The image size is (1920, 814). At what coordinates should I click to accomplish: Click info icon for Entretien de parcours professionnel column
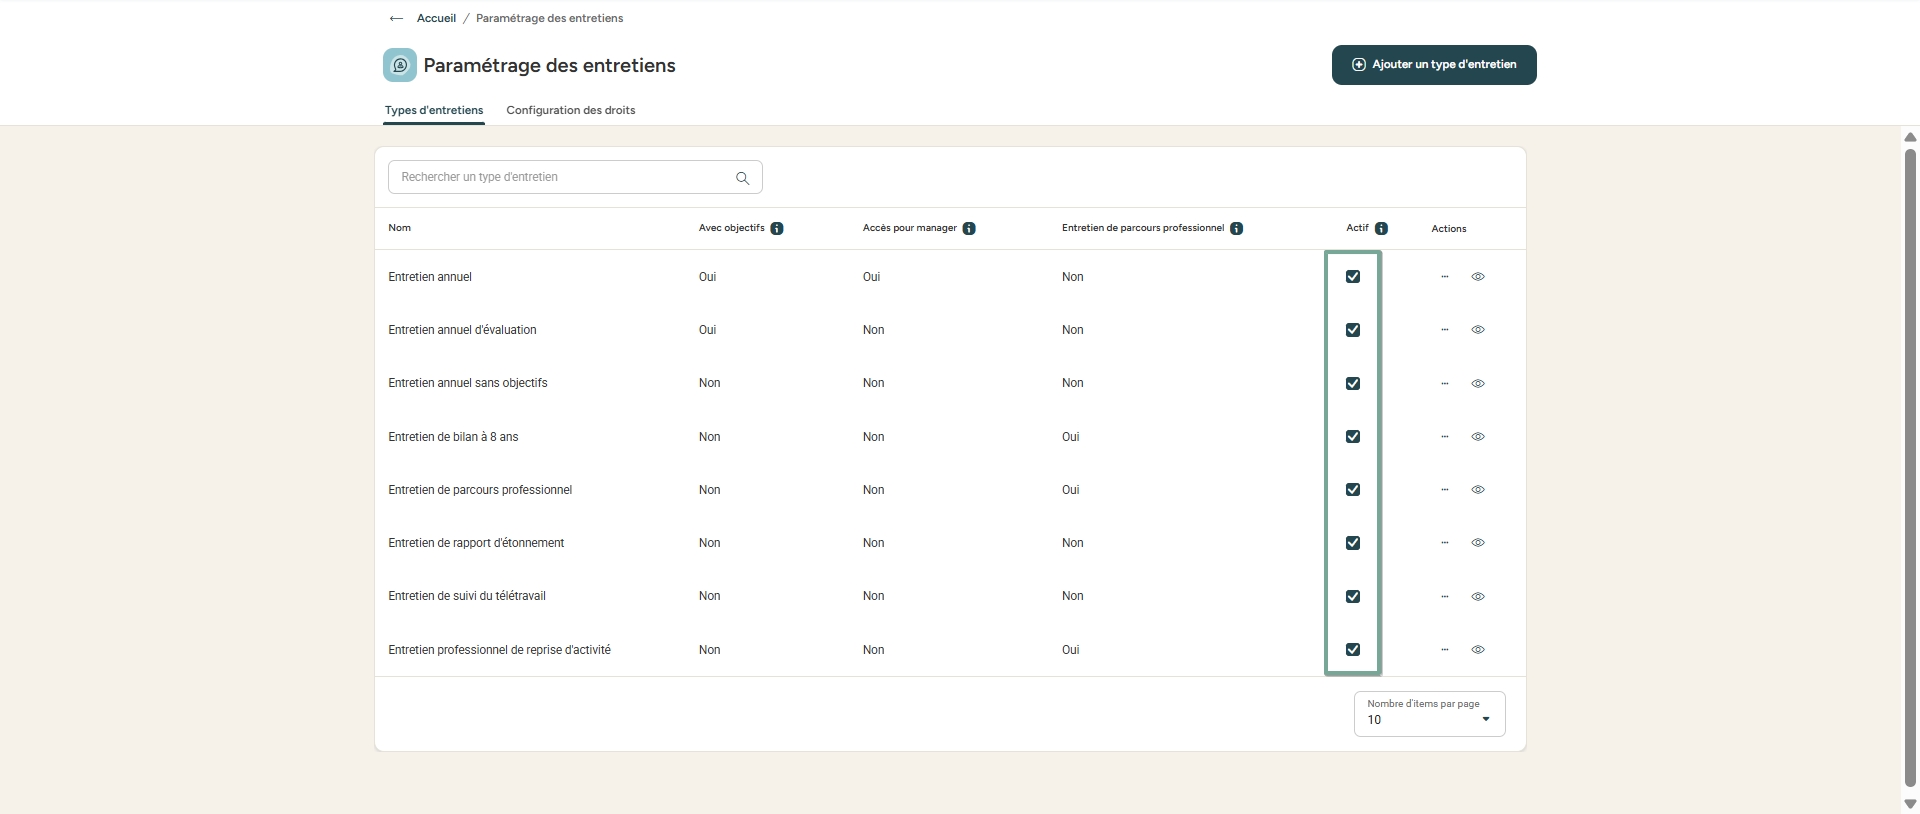coord(1236,229)
